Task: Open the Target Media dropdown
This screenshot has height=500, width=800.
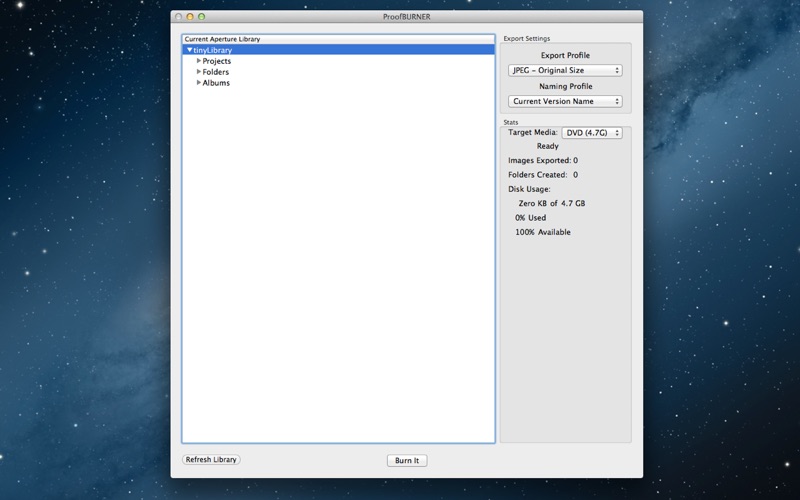Action: click(592, 133)
